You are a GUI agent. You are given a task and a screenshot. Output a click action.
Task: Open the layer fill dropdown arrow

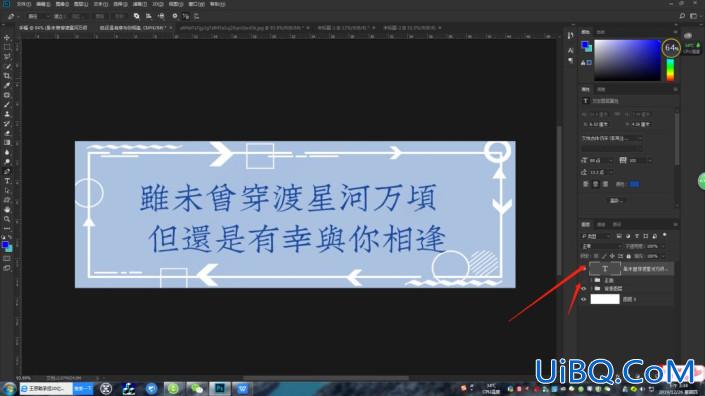click(663, 256)
